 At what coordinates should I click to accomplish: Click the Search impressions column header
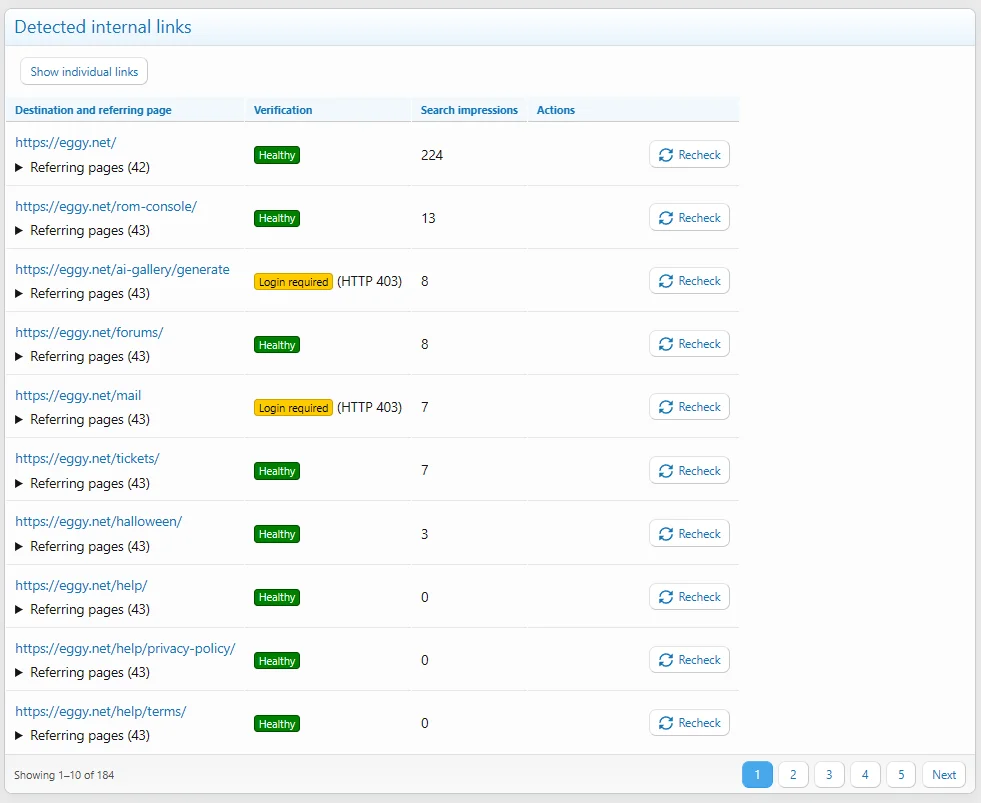pos(469,110)
